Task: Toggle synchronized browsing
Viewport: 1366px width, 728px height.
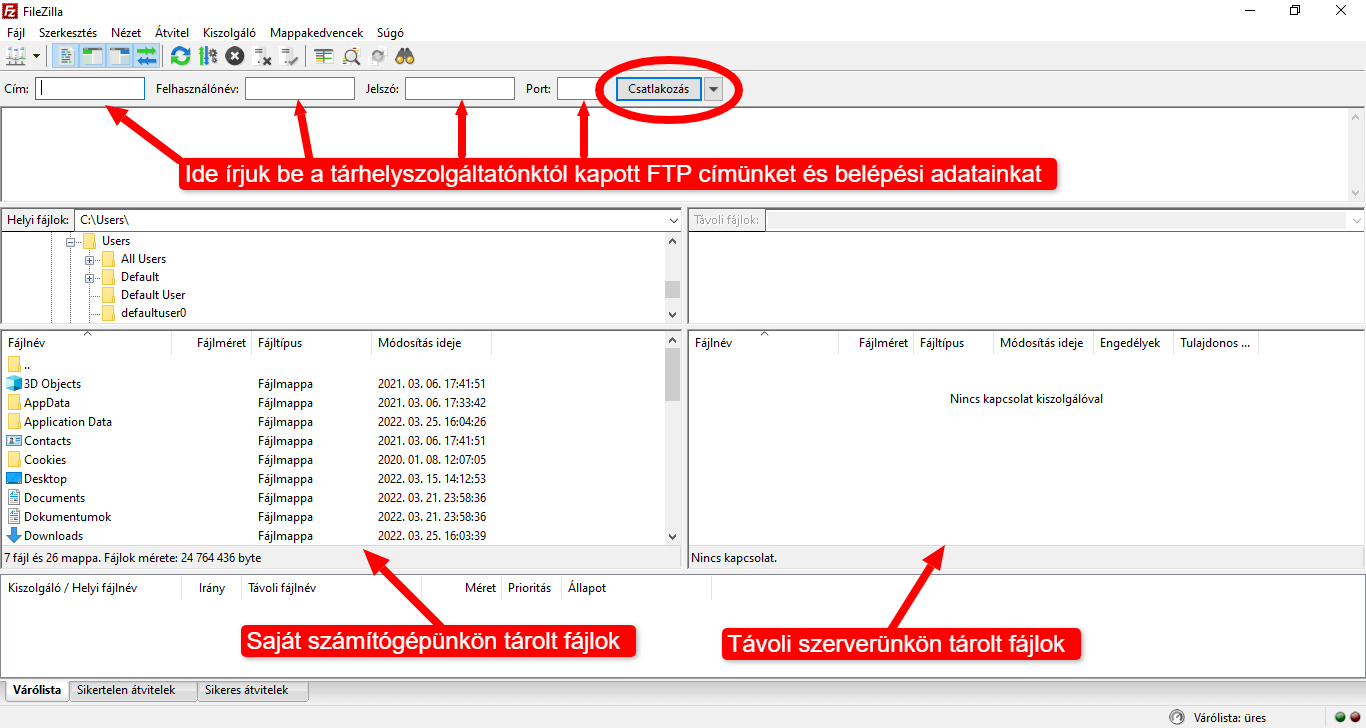Action: tap(378, 56)
